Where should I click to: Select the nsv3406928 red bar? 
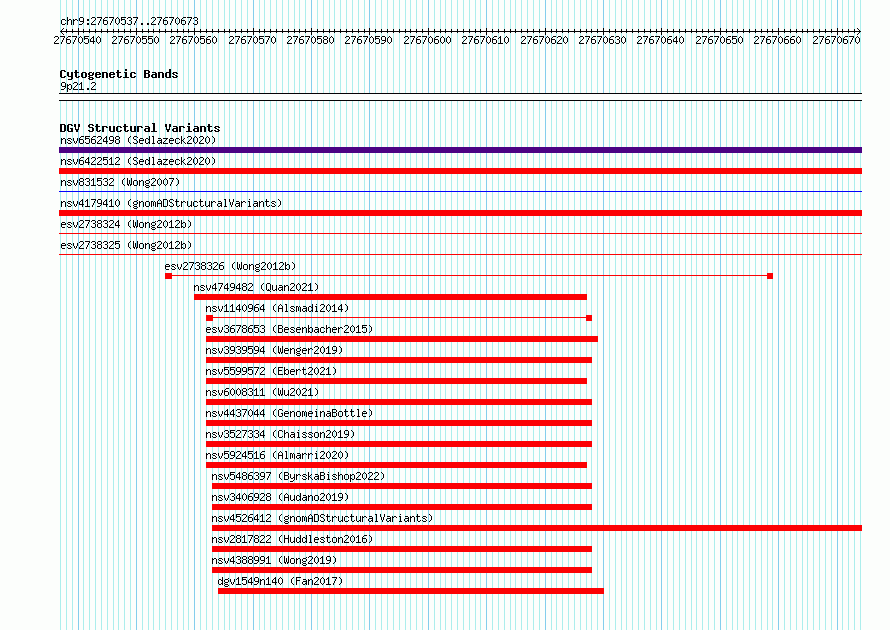(x=402, y=507)
